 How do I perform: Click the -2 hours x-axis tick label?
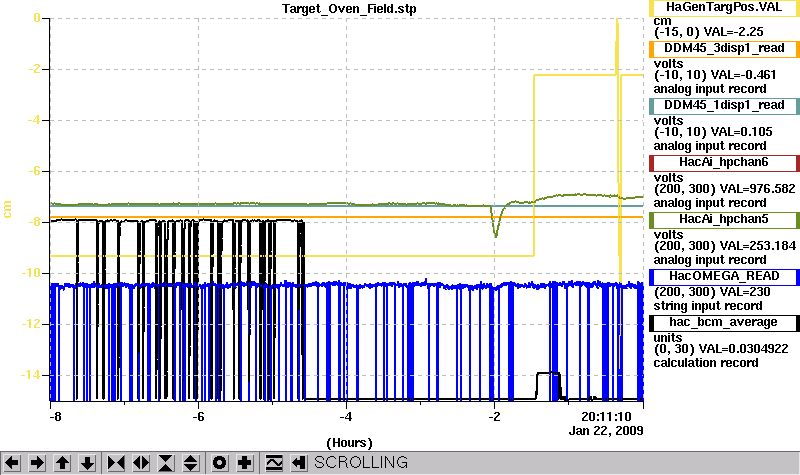point(494,417)
